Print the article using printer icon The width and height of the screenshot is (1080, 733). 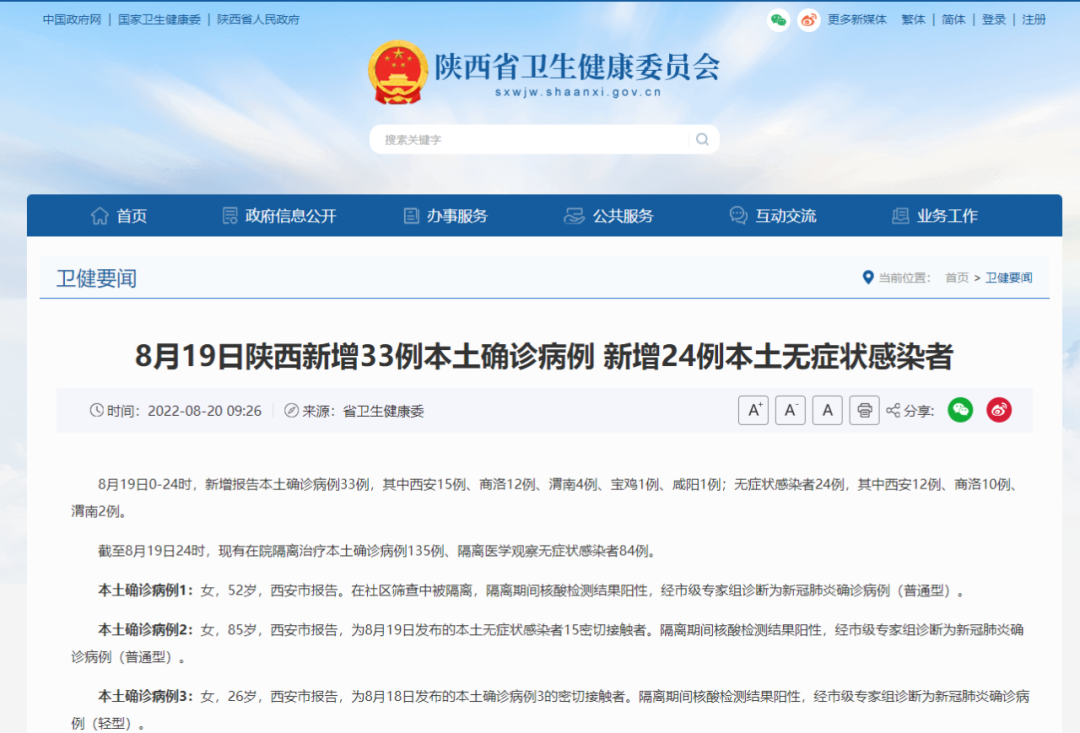[864, 411]
